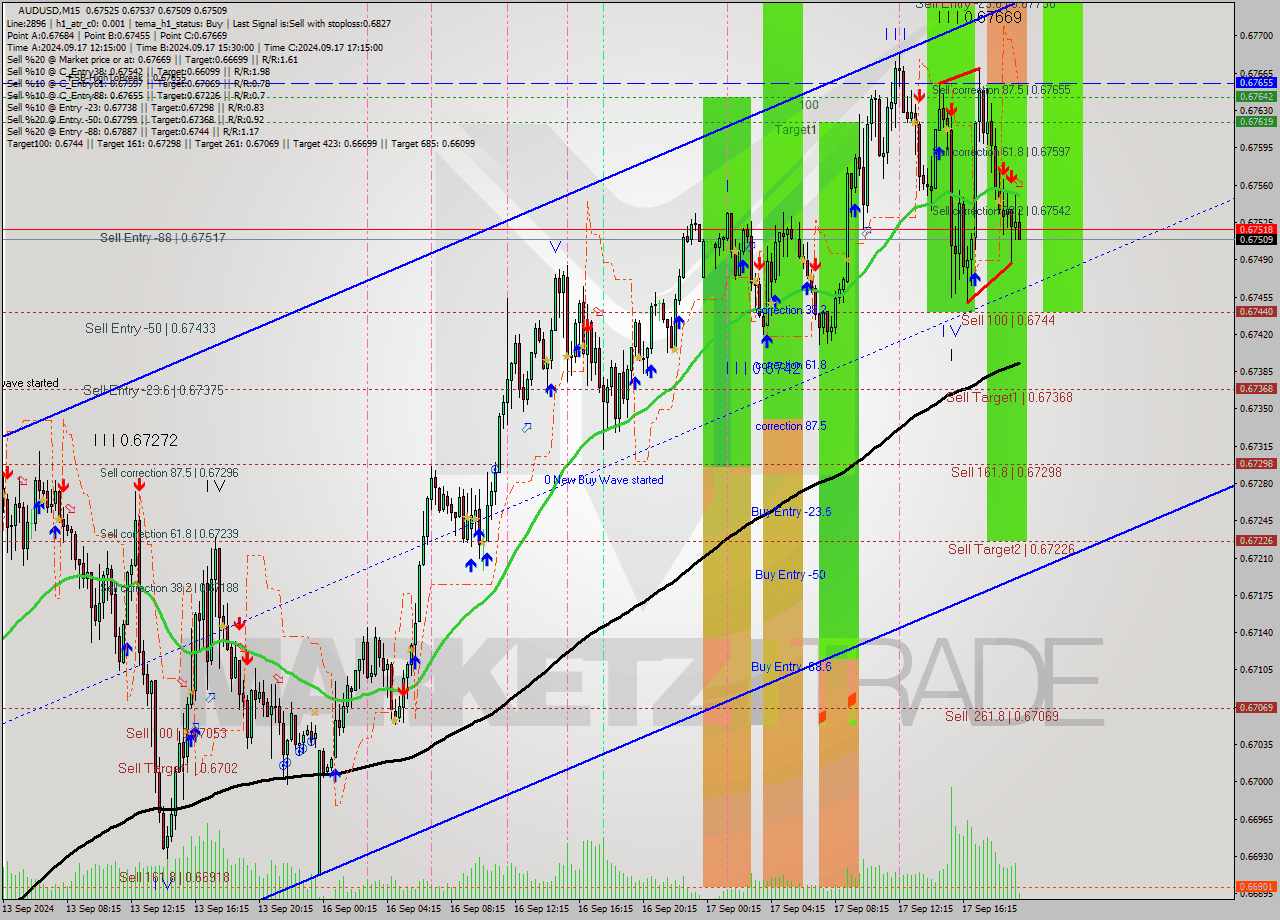Click the red 0.67518 price tag
The width and height of the screenshot is (1280, 920).
pos(1256,229)
